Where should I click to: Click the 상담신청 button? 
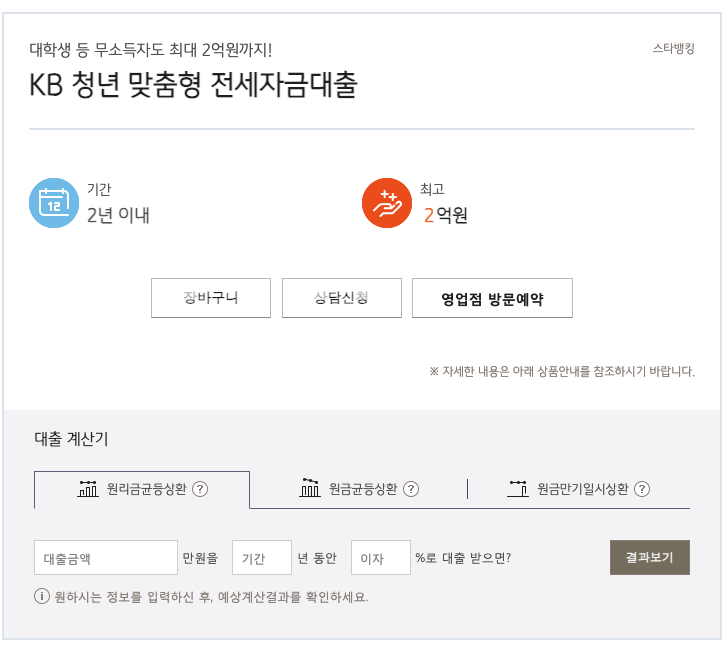(342, 298)
